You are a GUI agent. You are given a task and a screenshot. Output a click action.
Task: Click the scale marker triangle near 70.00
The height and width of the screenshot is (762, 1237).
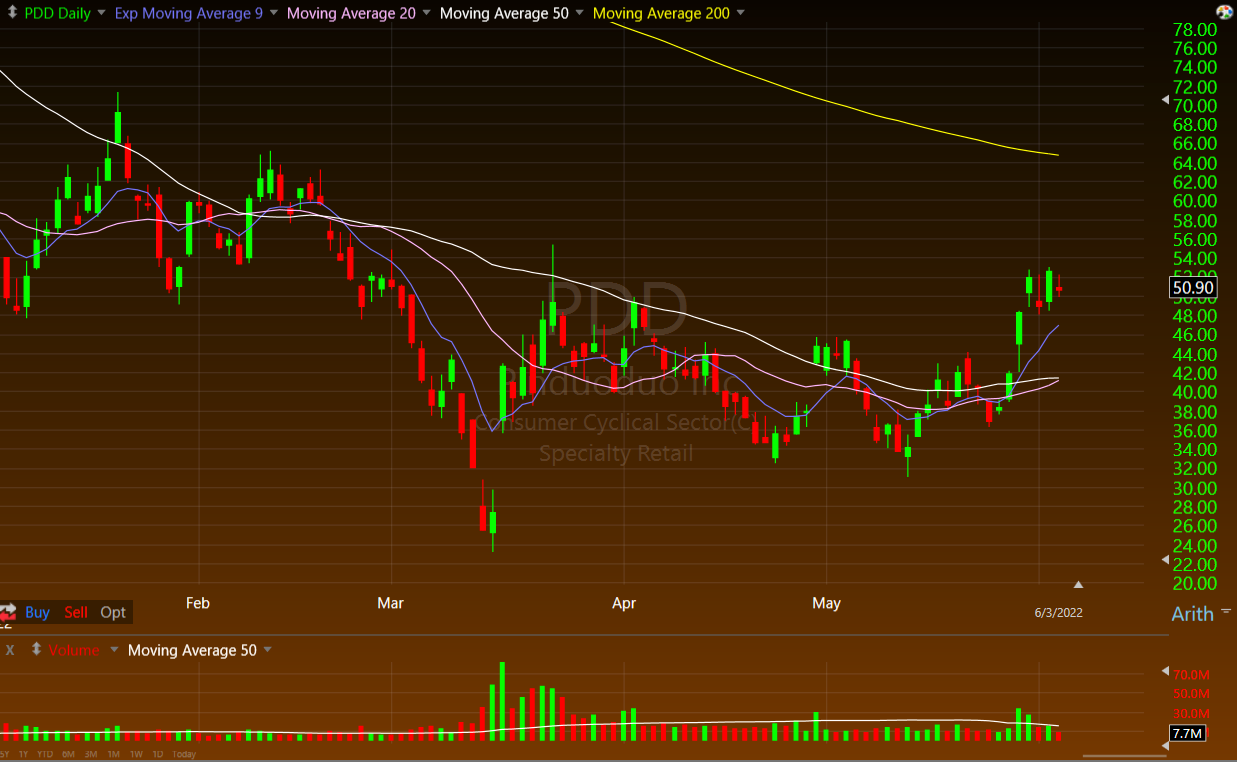1165,100
